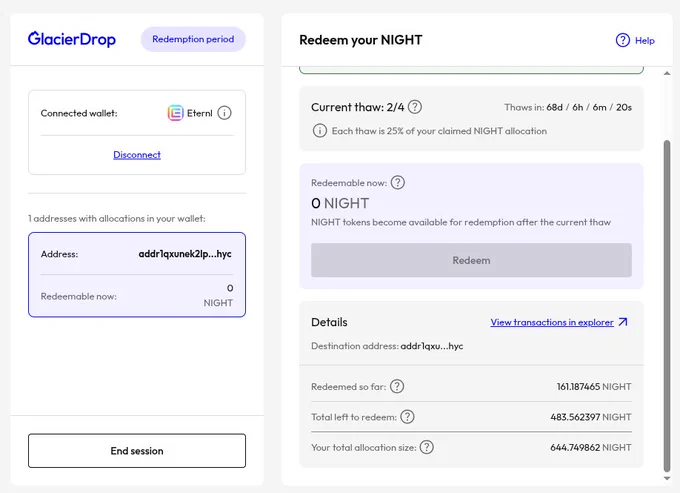680x493 pixels.
Task: Click the GlacierDrop logo
Action: pyautogui.click(x=72, y=39)
